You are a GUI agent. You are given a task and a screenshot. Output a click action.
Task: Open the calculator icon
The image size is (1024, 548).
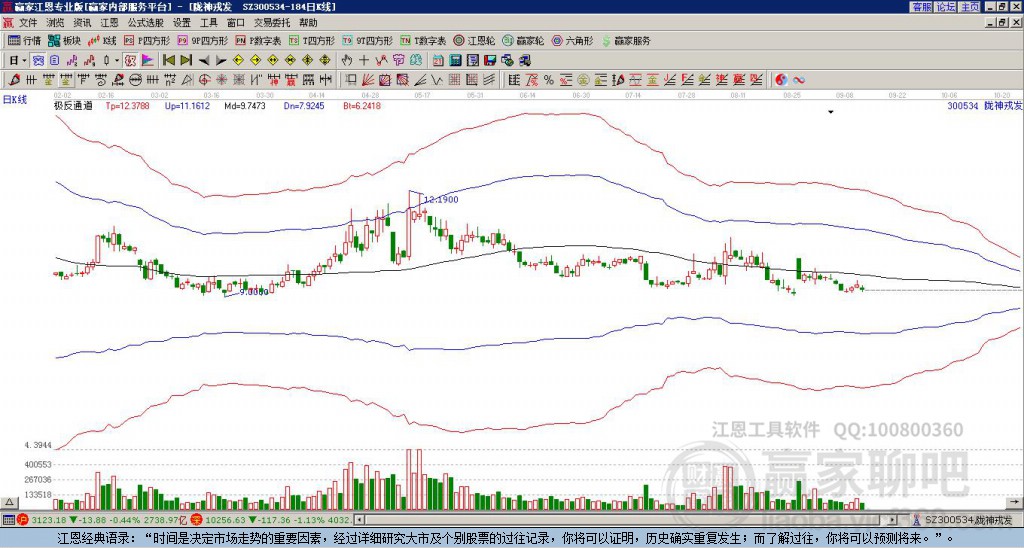[455, 61]
